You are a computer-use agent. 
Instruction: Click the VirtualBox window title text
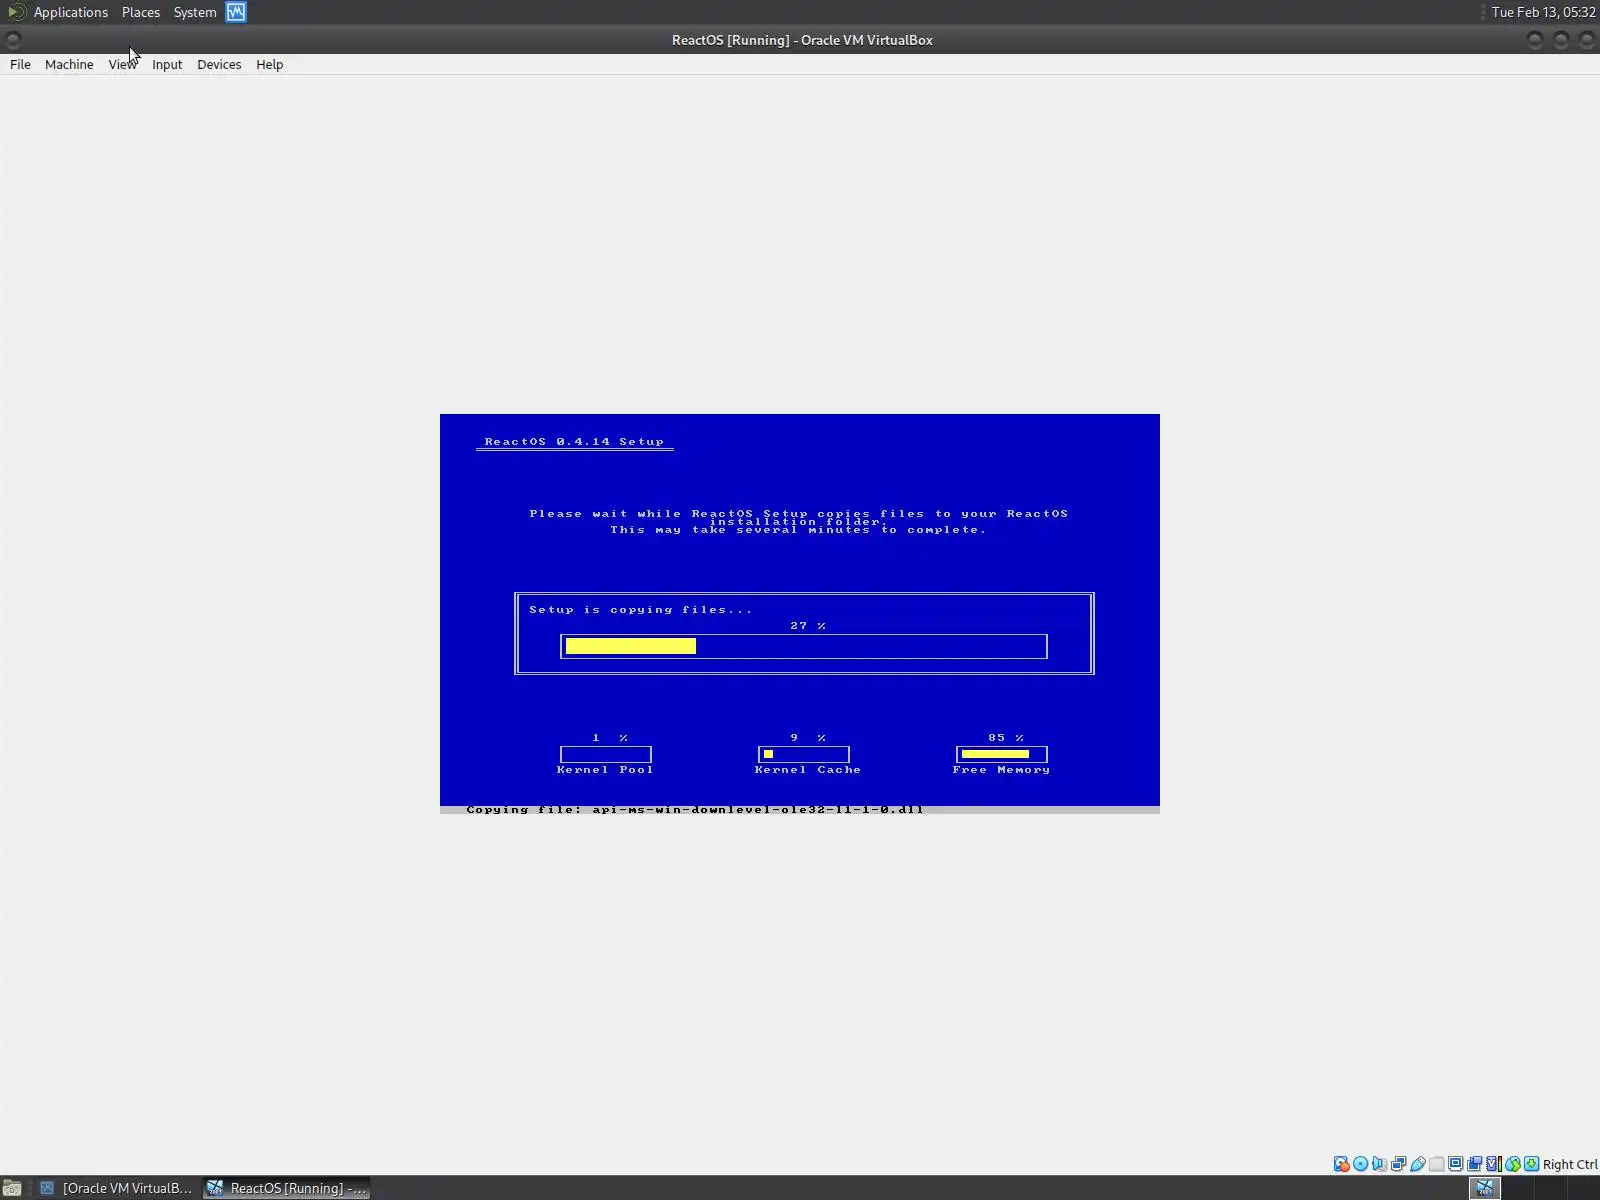[802, 40]
